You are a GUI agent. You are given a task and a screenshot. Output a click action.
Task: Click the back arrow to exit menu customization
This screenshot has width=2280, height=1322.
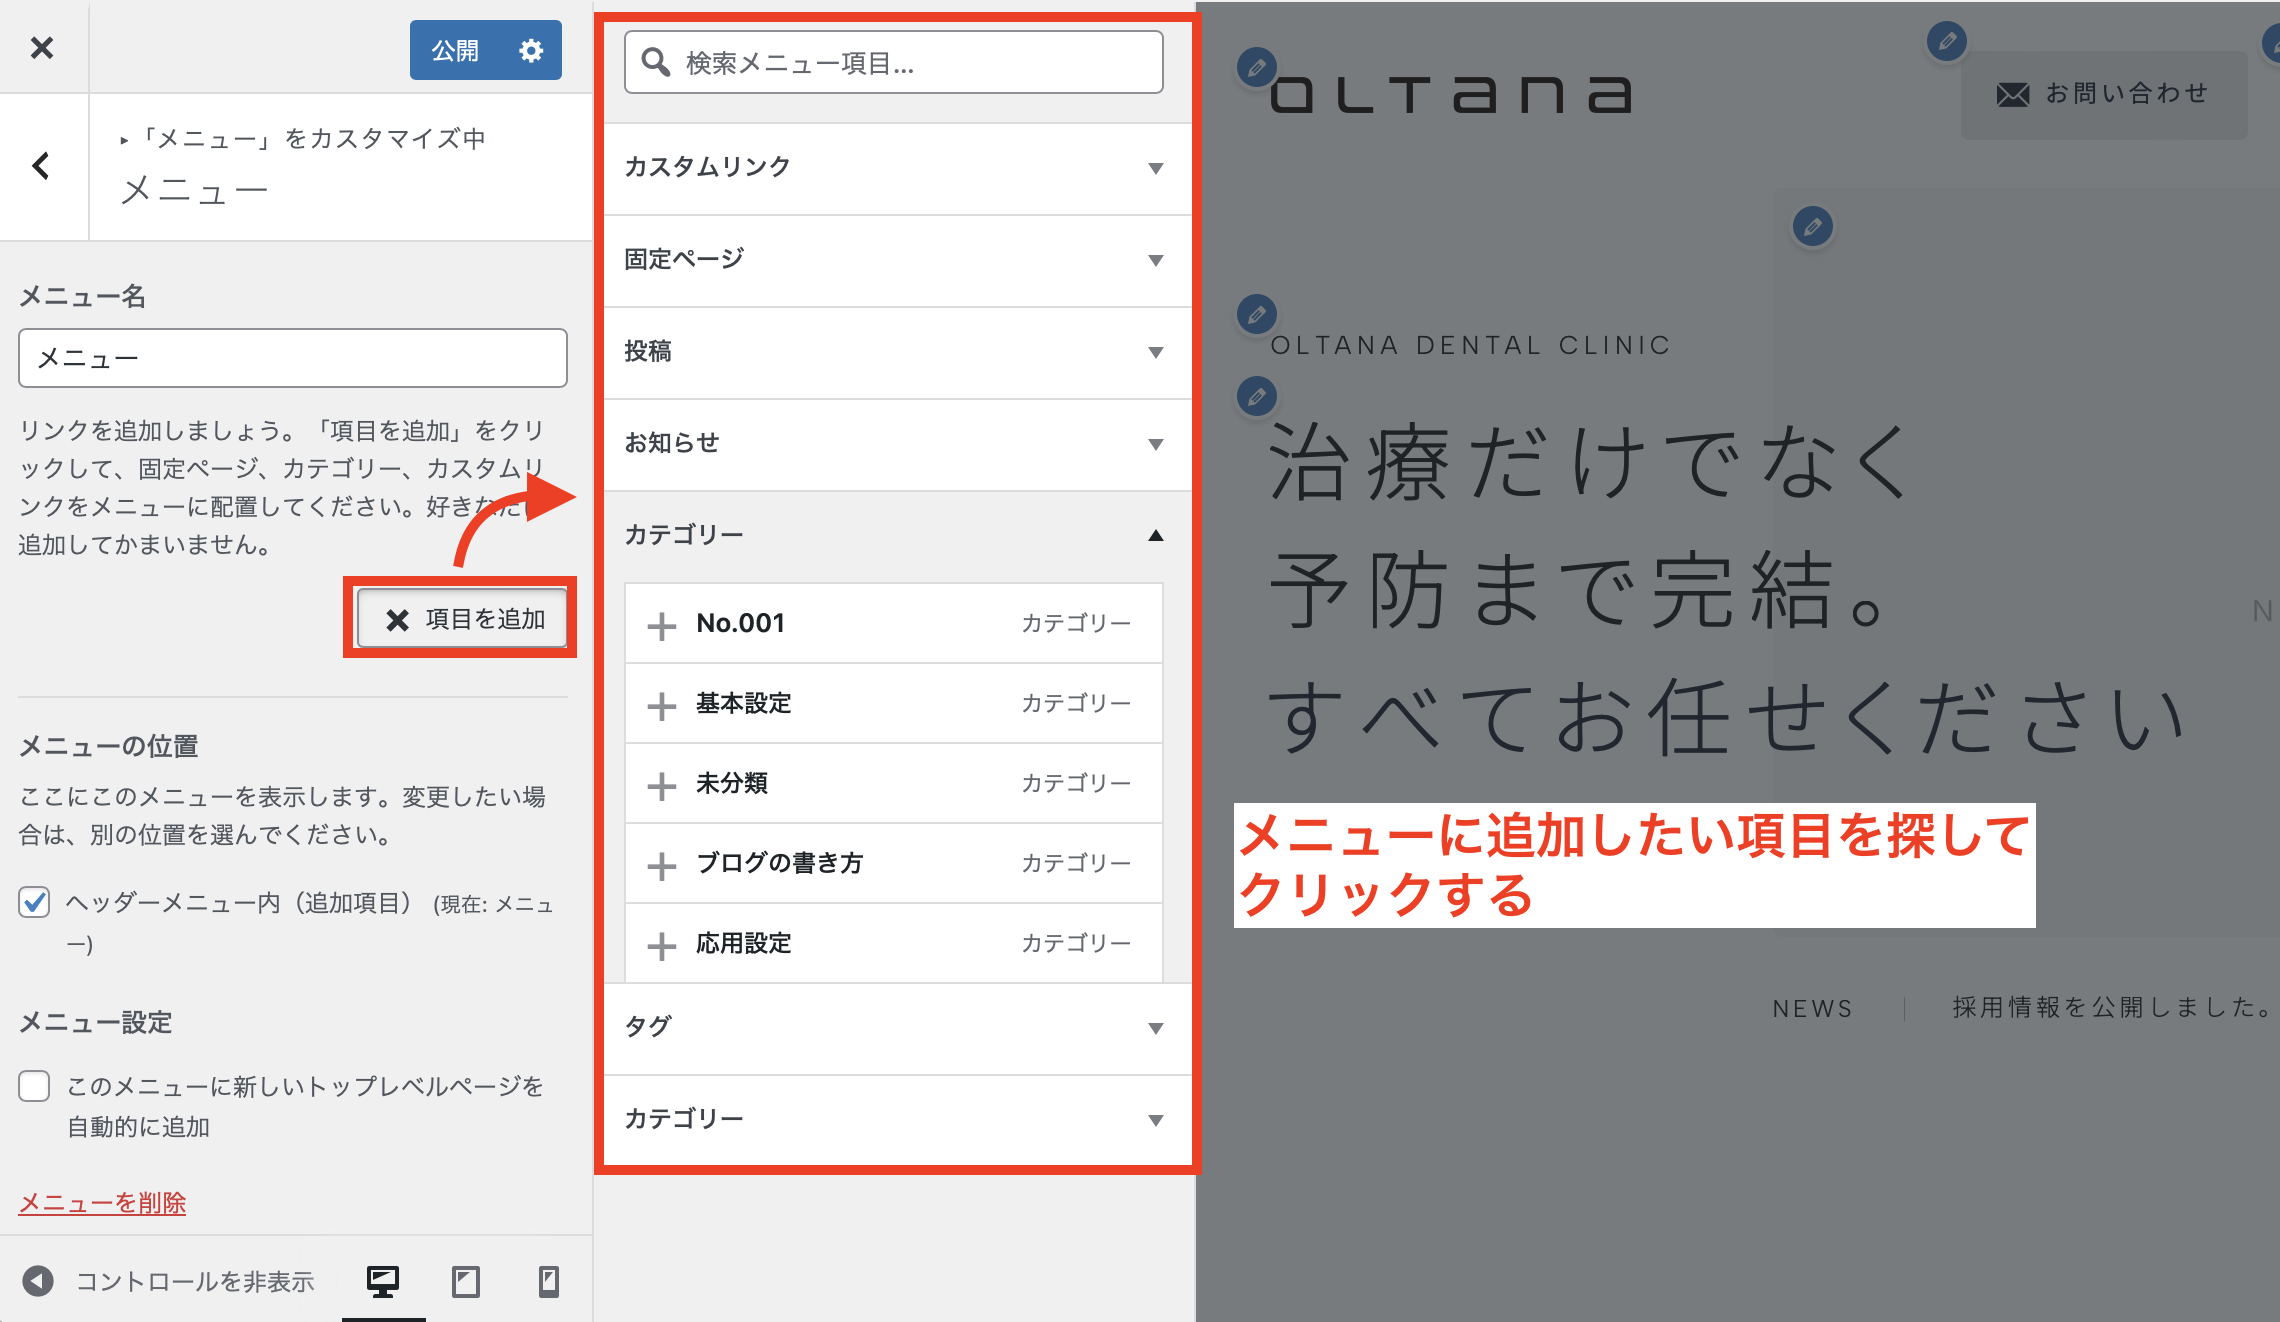tap(42, 166)
